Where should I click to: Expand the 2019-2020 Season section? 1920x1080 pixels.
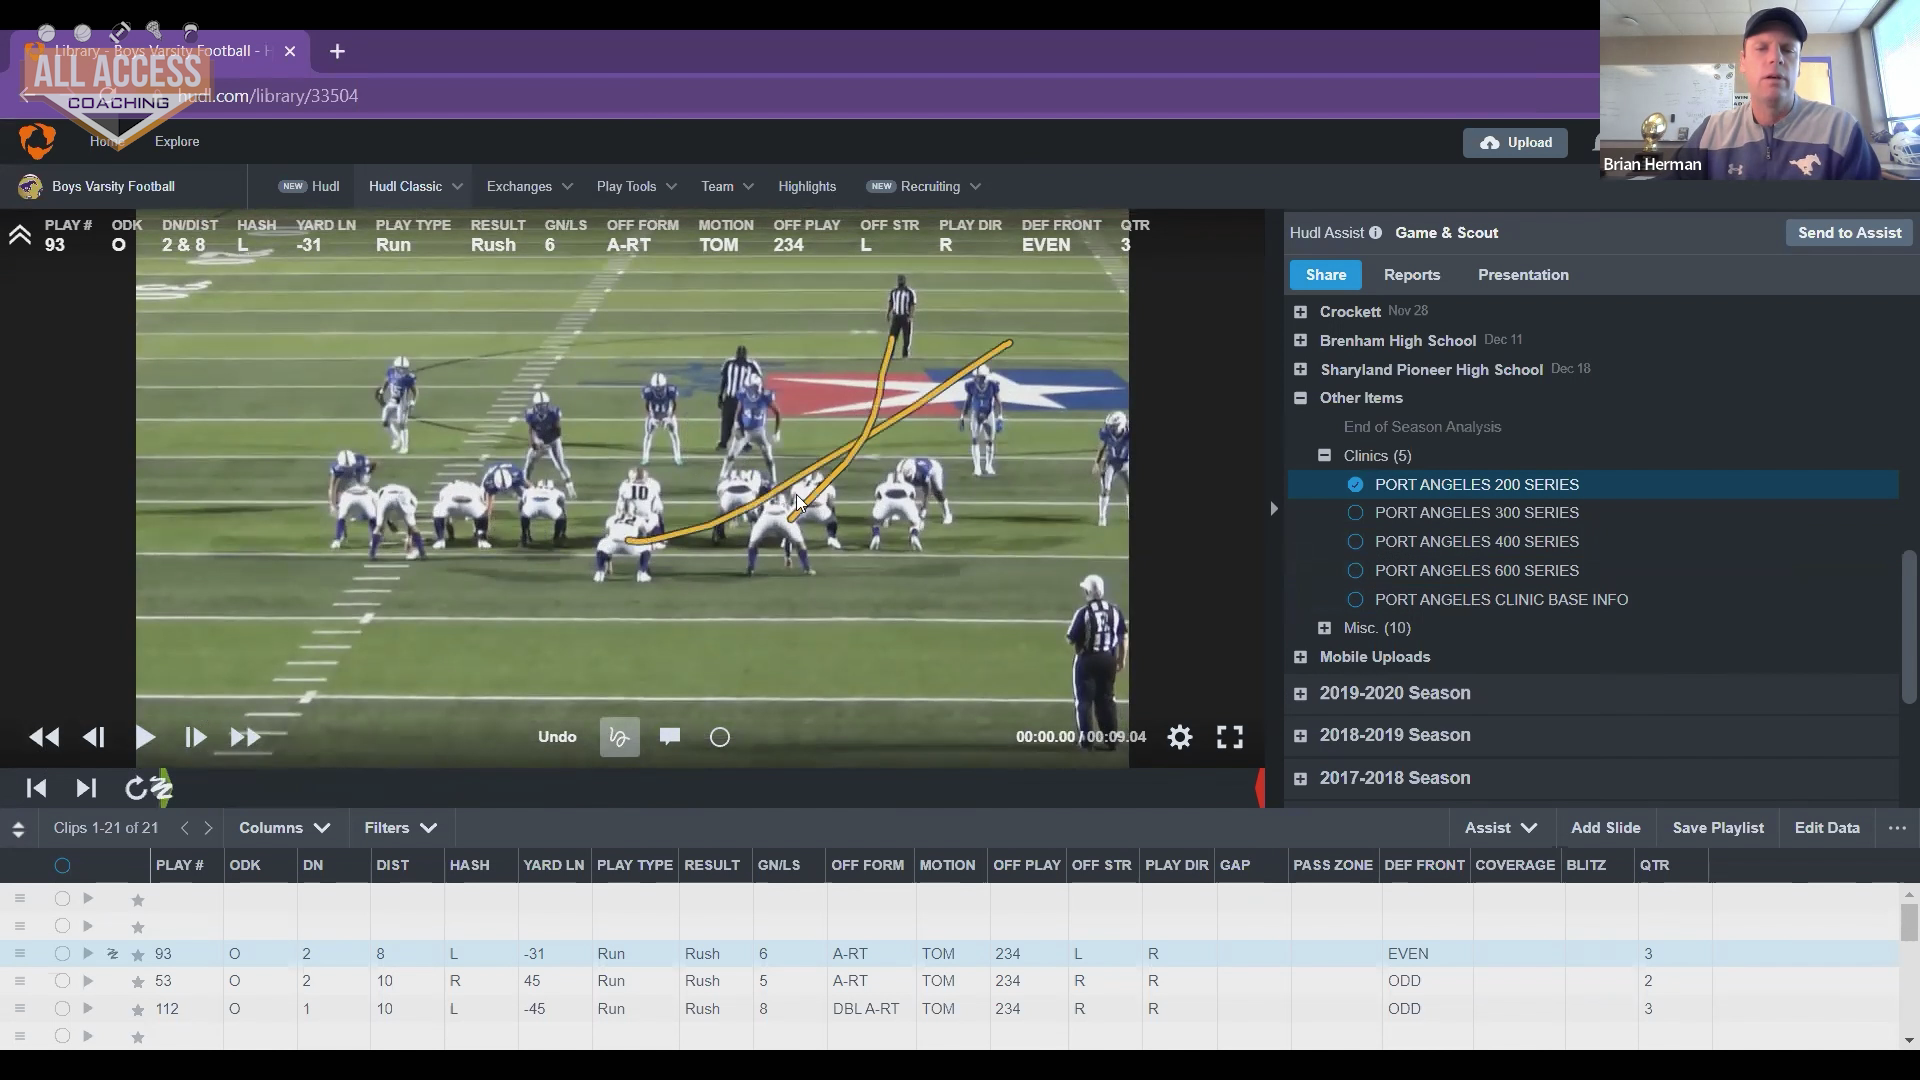coord(1300,694)
